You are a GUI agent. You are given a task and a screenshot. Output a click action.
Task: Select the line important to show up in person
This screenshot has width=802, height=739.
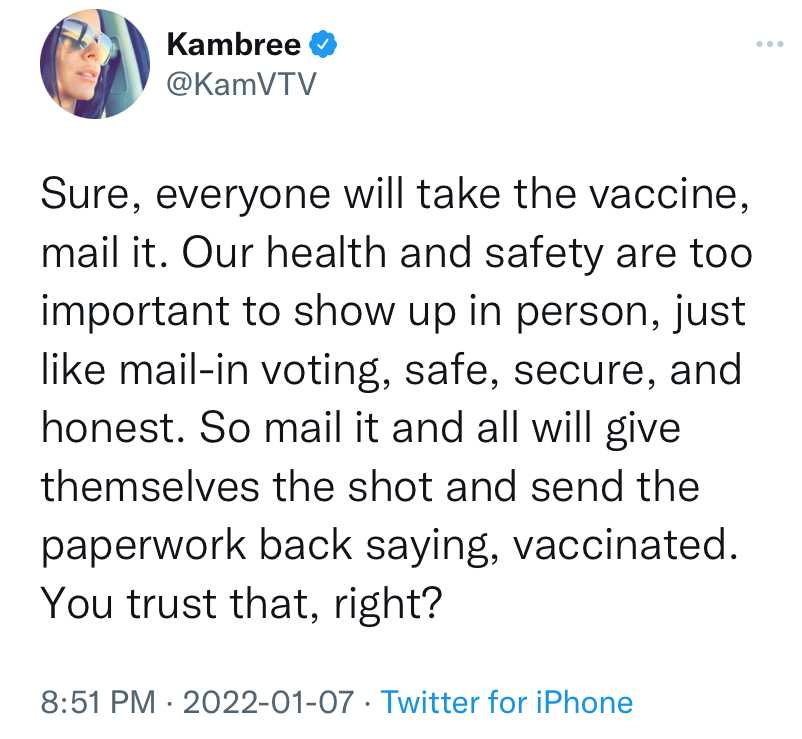pos(393,312)
